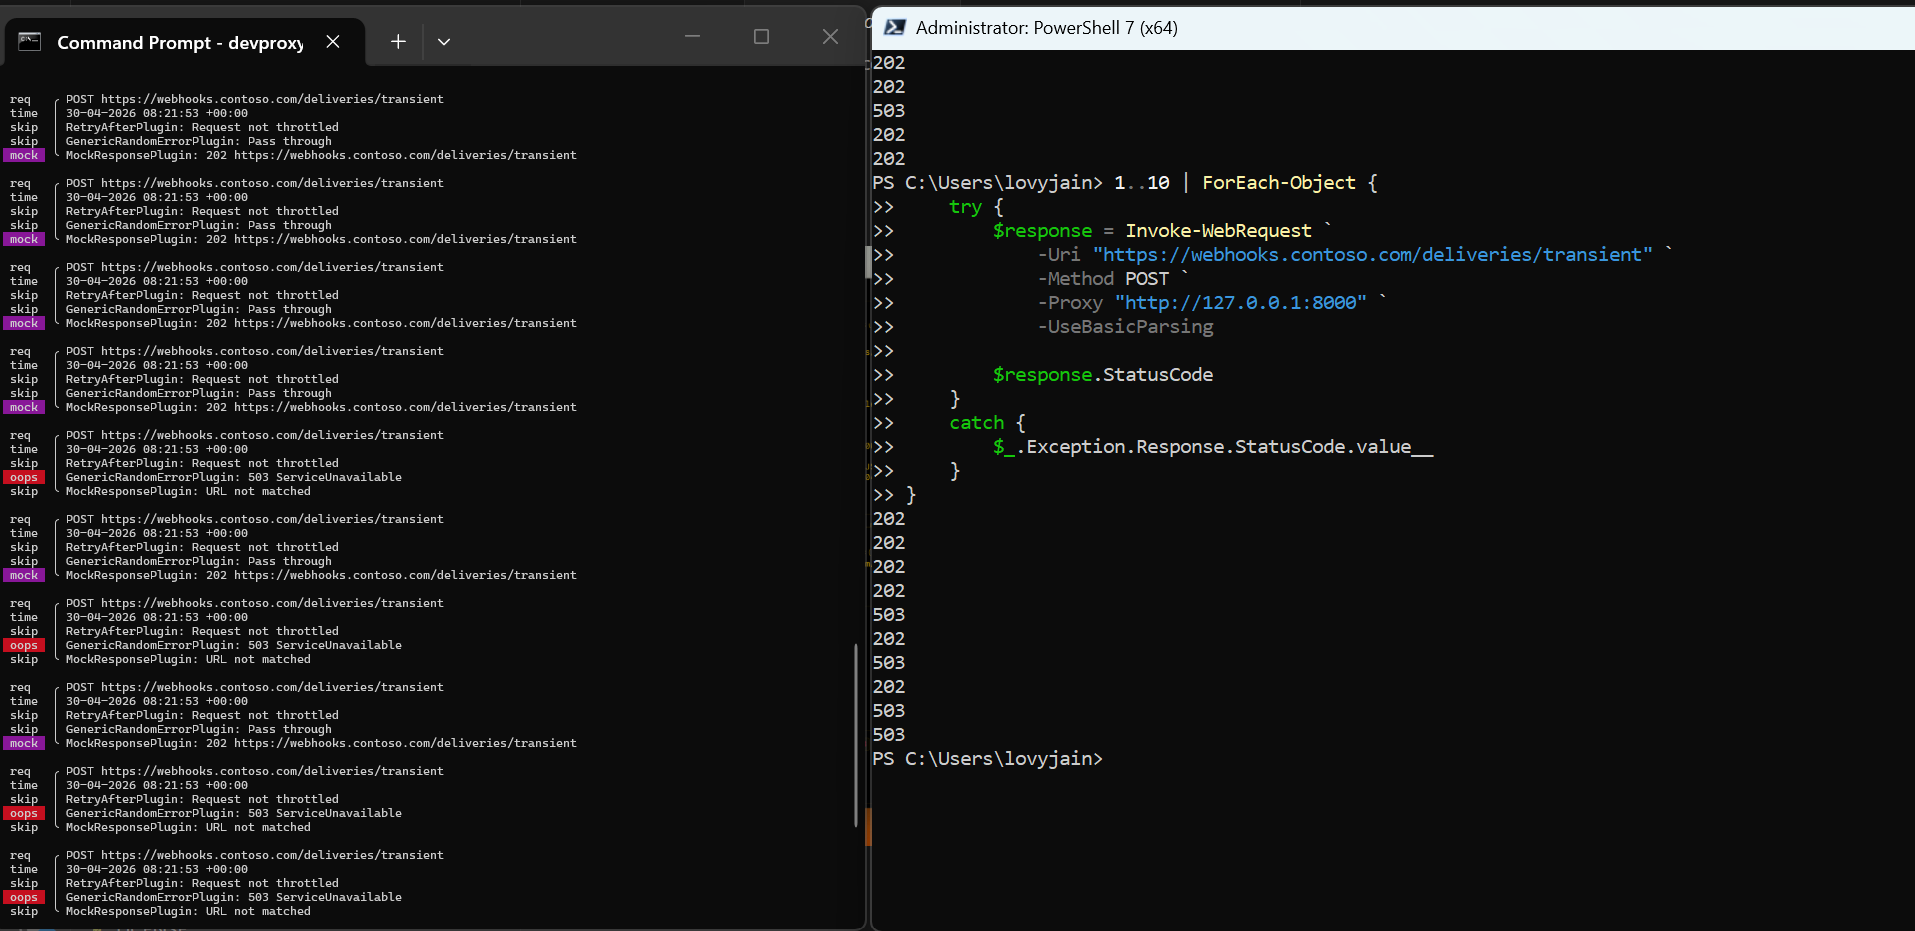Click the ForEach-Object keyword in PowerShell
The image size is (1915, 931).
click(x=1279, y=183)
